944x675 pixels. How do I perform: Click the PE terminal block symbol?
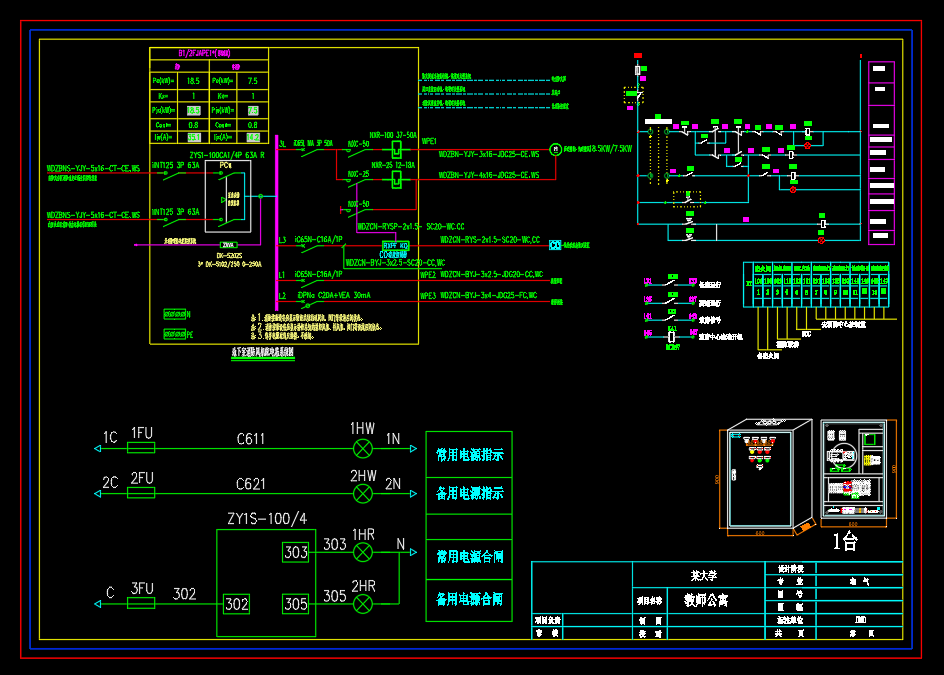point(175,334)
